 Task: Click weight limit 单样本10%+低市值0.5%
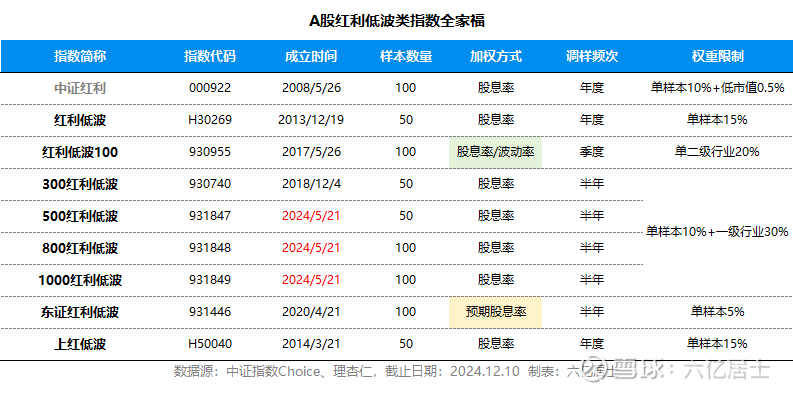pos(717,88)
